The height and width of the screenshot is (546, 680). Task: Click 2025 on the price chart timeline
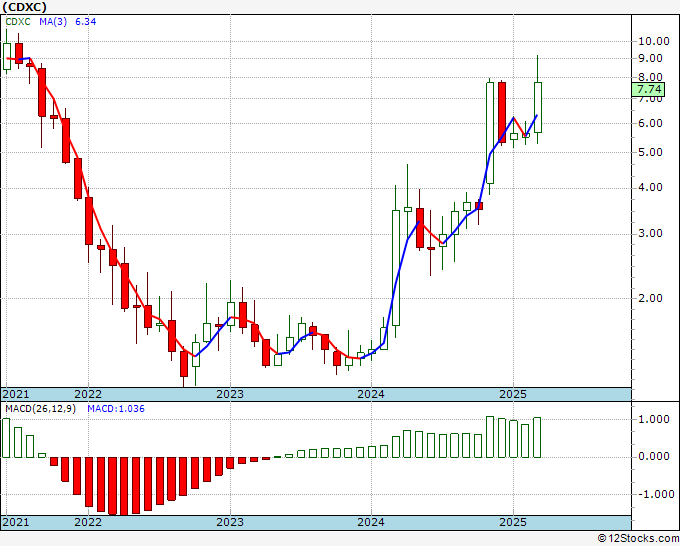coord(513,394)
